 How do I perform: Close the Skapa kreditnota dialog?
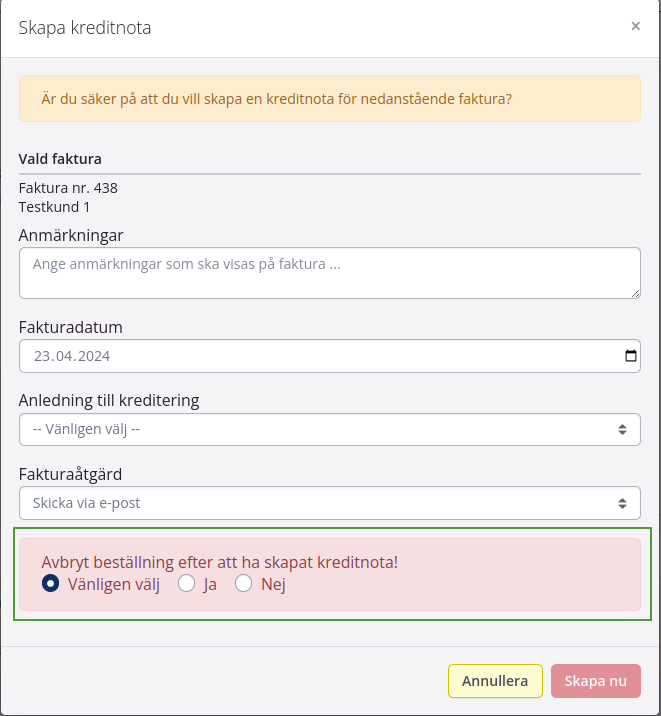[x=635, y=27]
